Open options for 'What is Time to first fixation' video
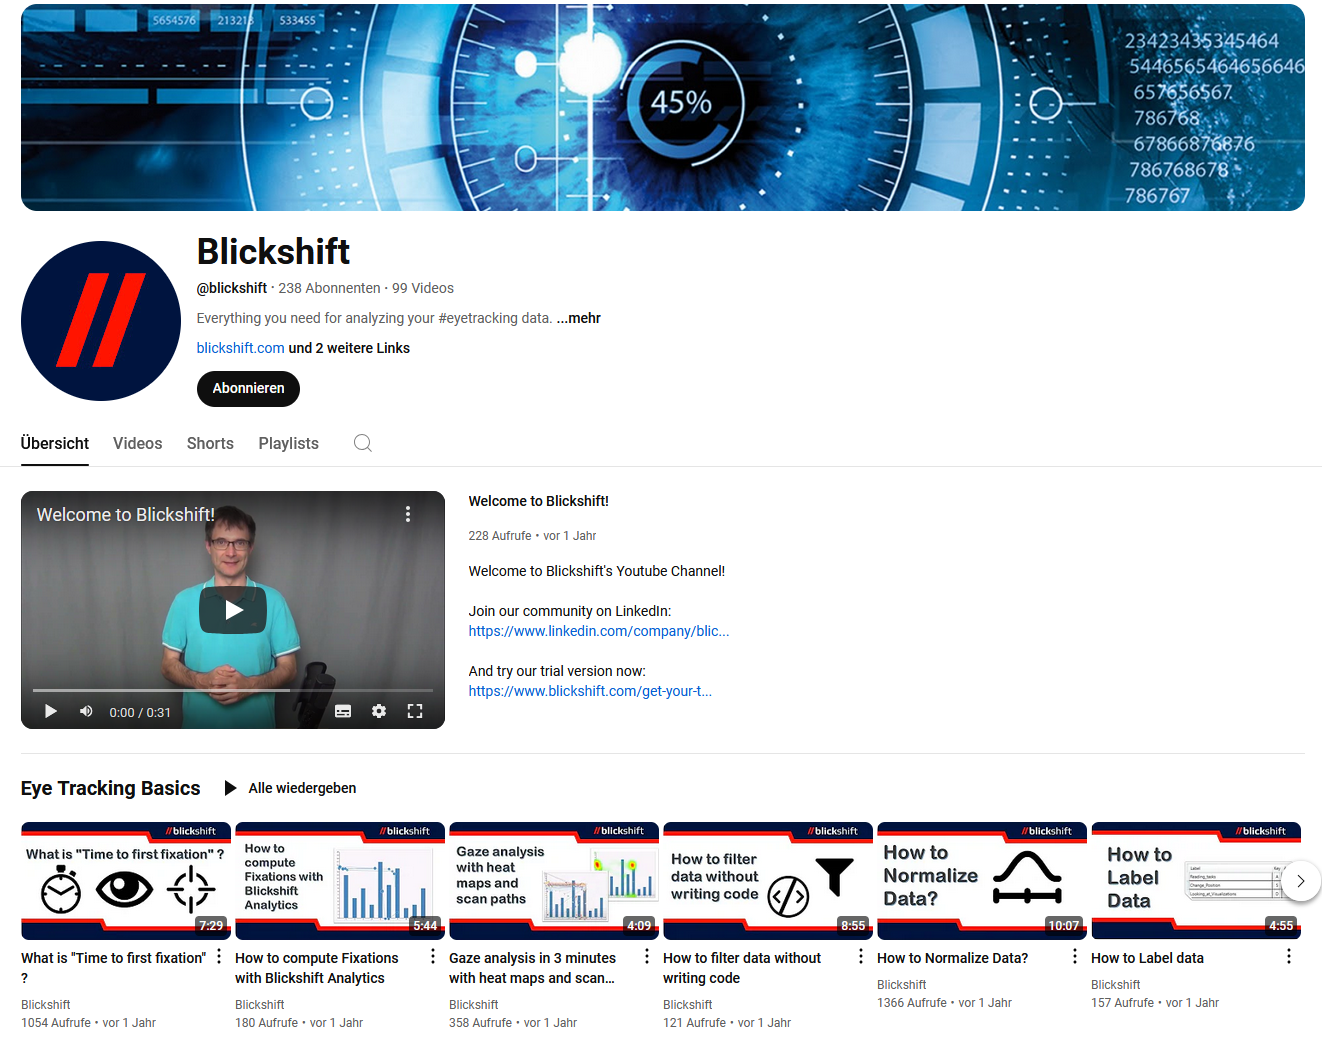This screenshot has height=1046, width=1322. point(219,957)
